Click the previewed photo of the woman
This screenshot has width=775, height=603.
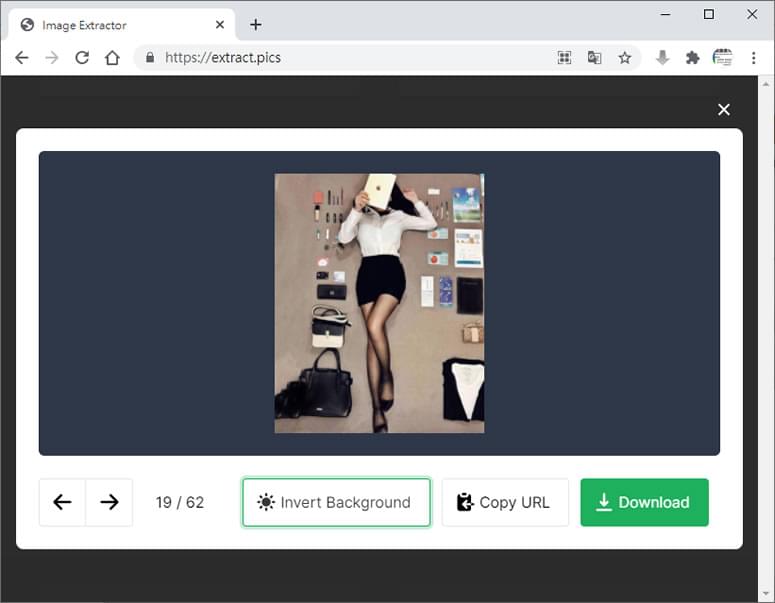pos(379,303)
